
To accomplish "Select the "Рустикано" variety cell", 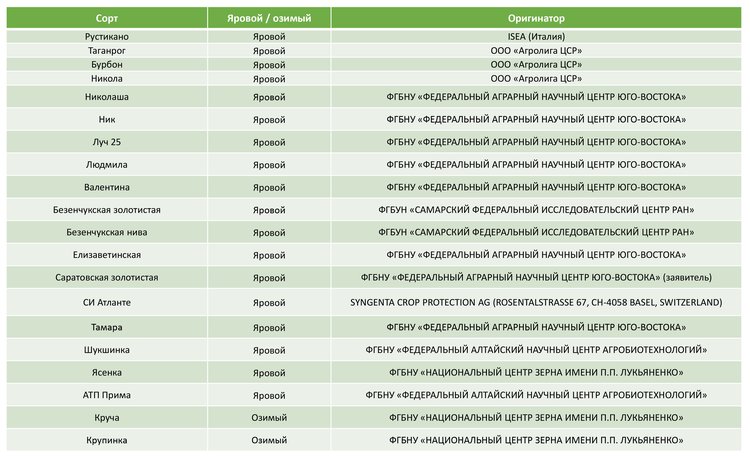I will pos(106,37).
